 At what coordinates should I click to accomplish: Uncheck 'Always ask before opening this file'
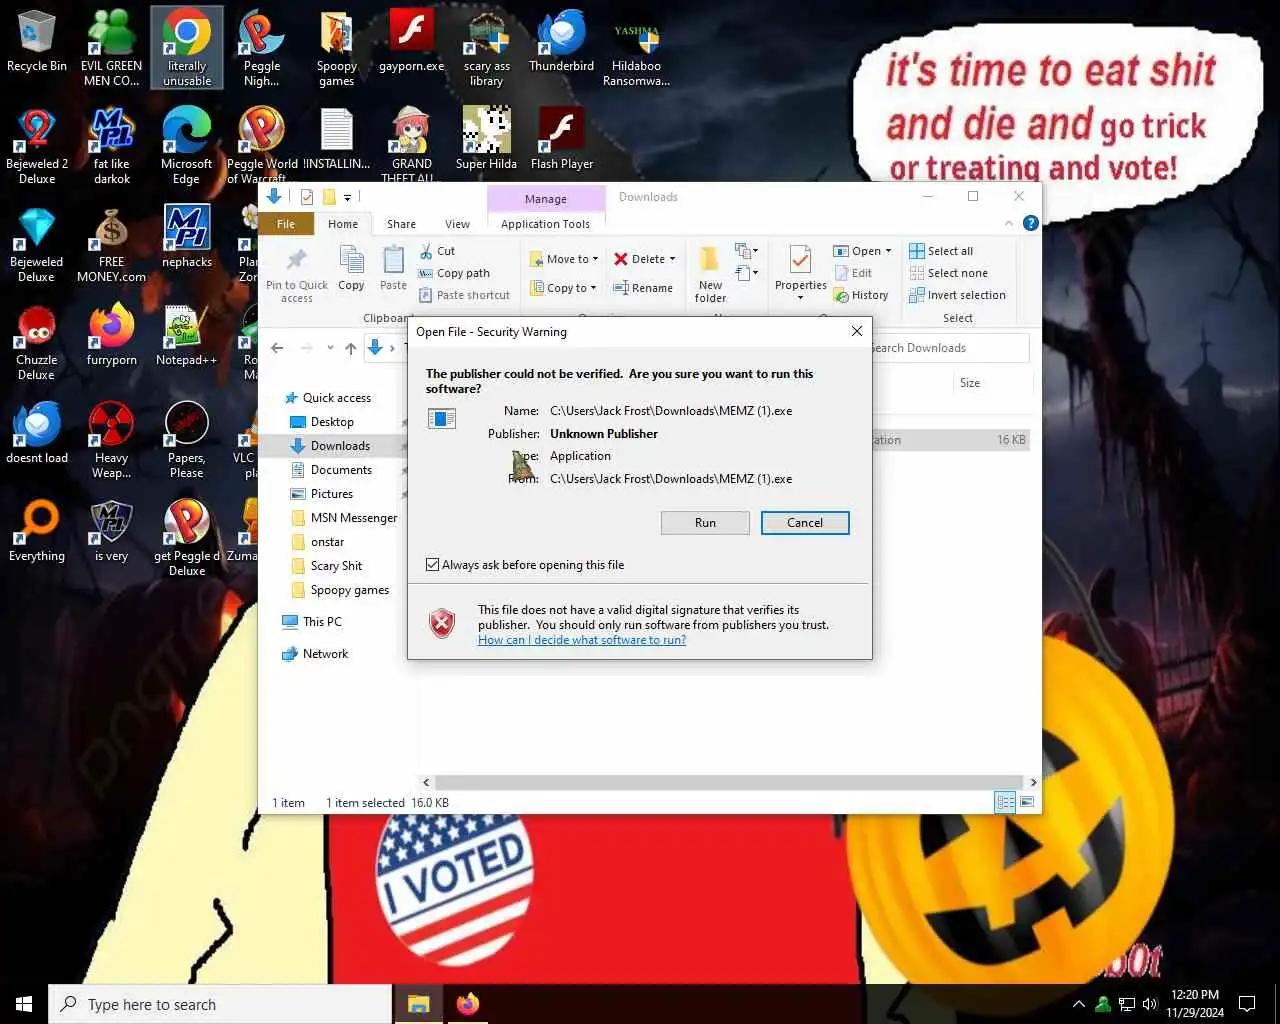[x=433, y=565]
